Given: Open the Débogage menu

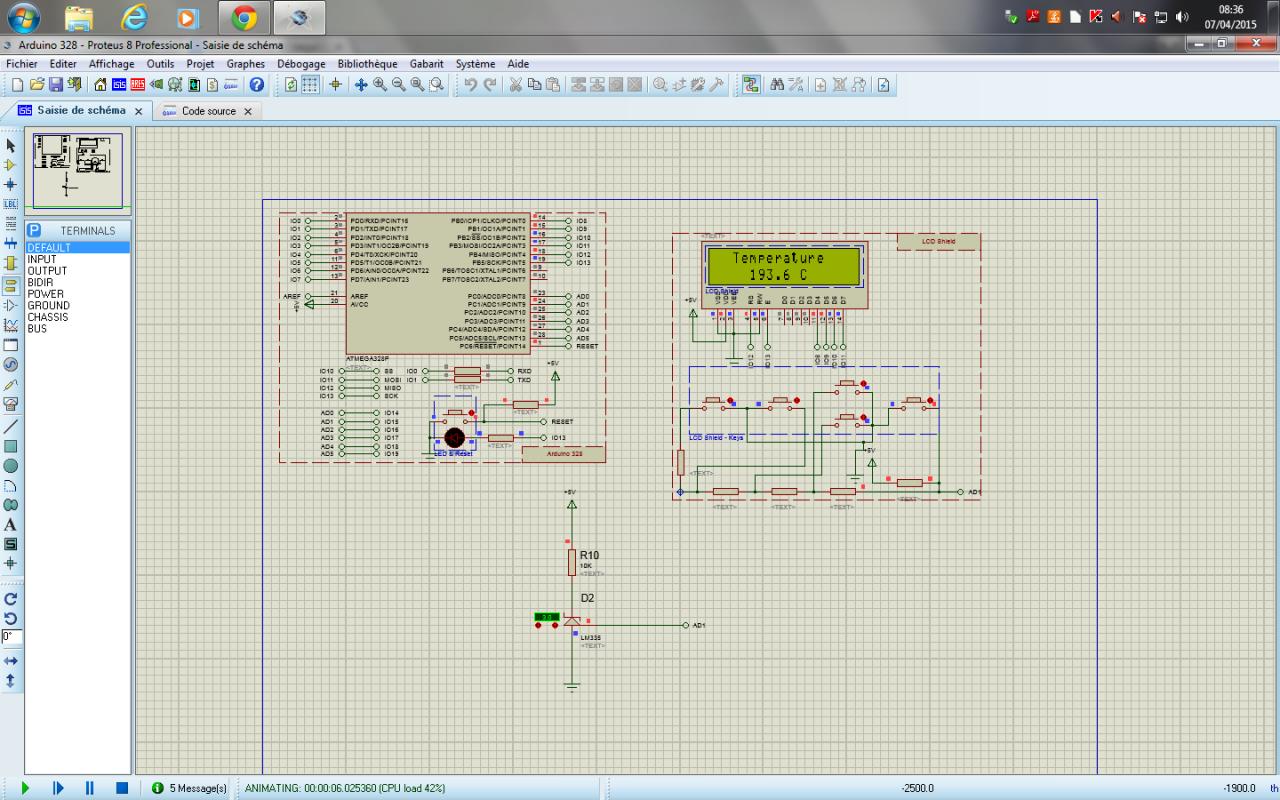Looking at the screenshot, I should pyautogui.click(x=301, y=64).
